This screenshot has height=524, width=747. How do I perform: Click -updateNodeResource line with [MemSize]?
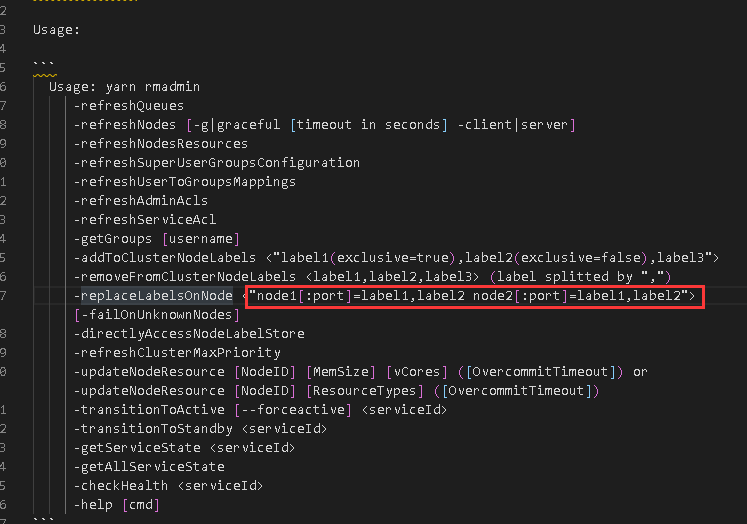pyautogui.click(x=361, y=372)
